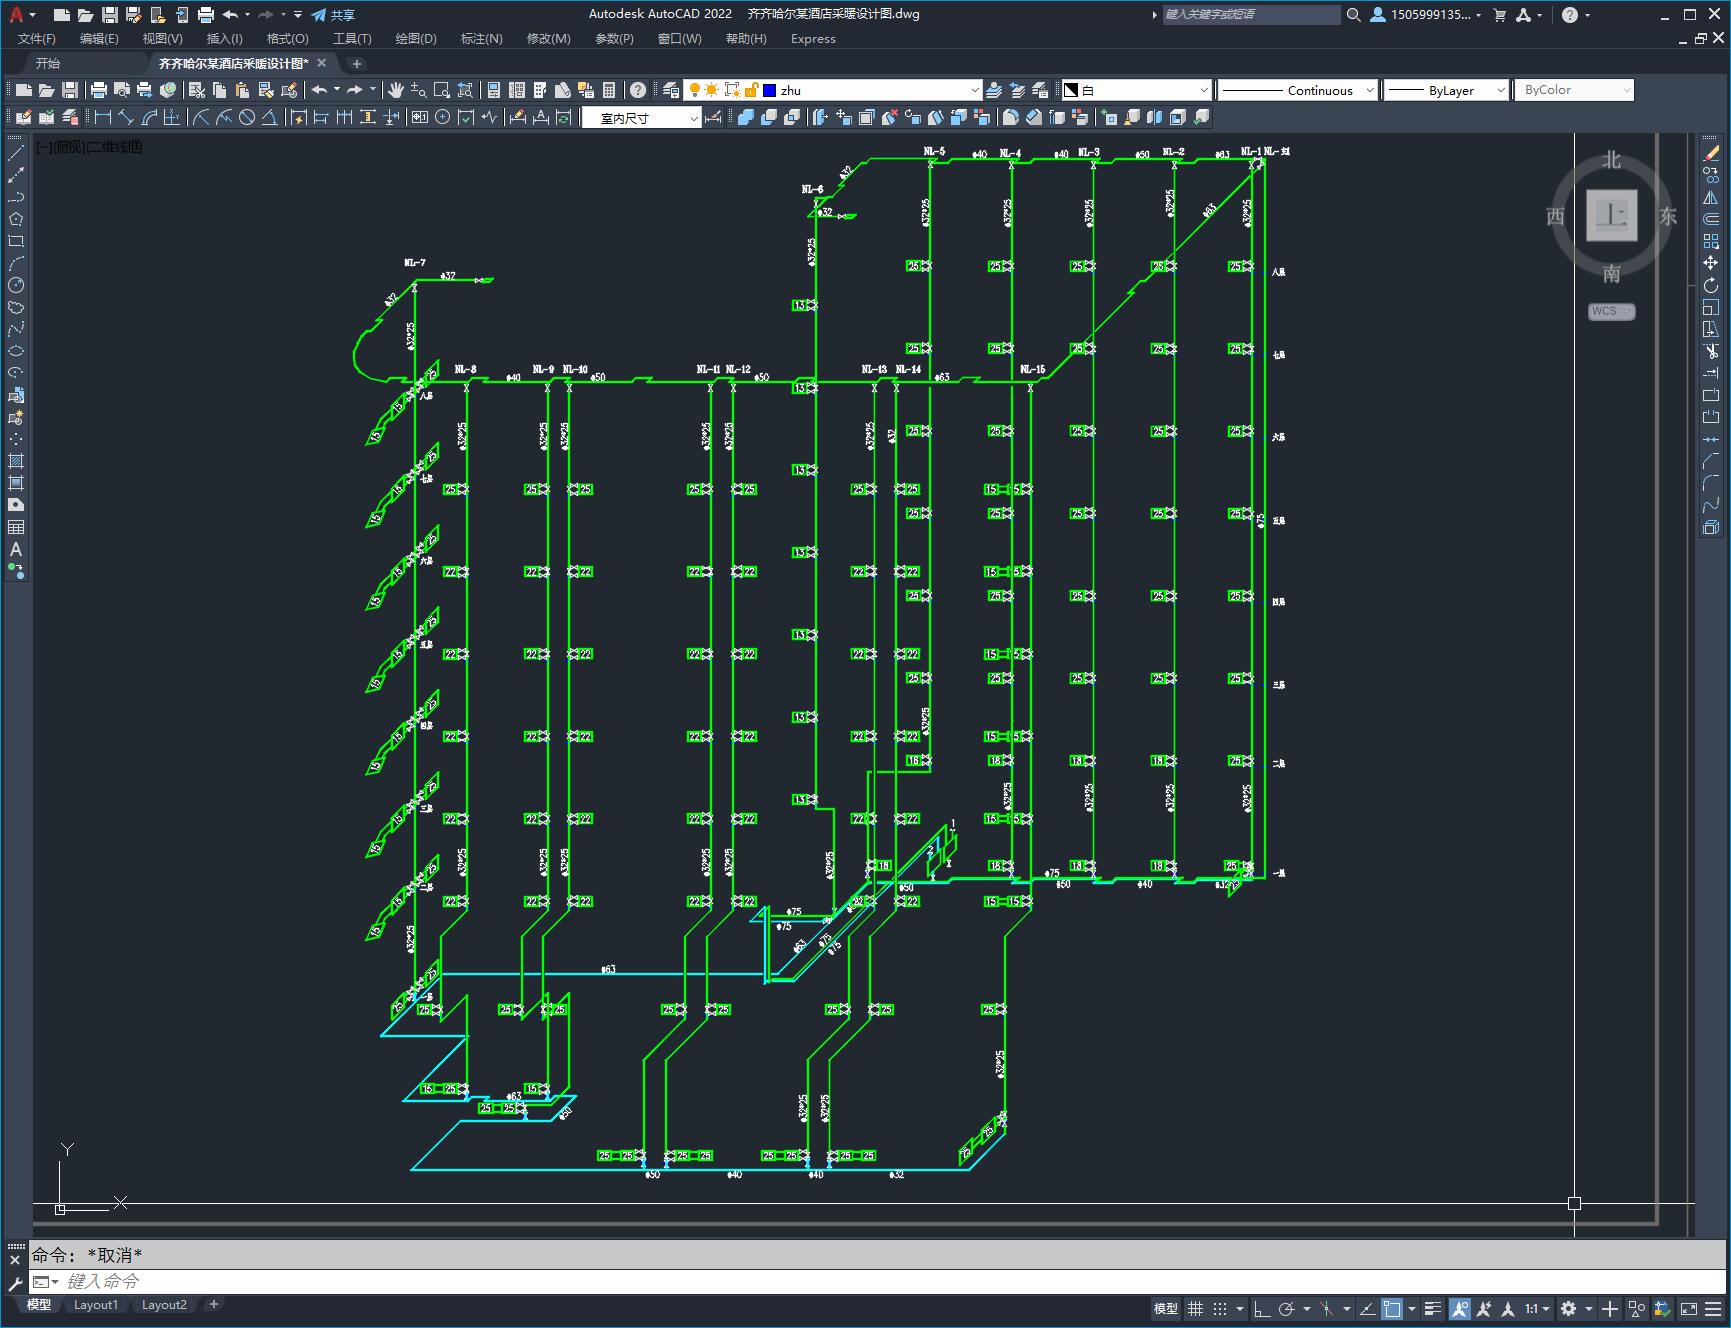Select the Move modify tool
Image resolution: width=1731 pixels, height=1328 pixels.
click(1711, 263)
